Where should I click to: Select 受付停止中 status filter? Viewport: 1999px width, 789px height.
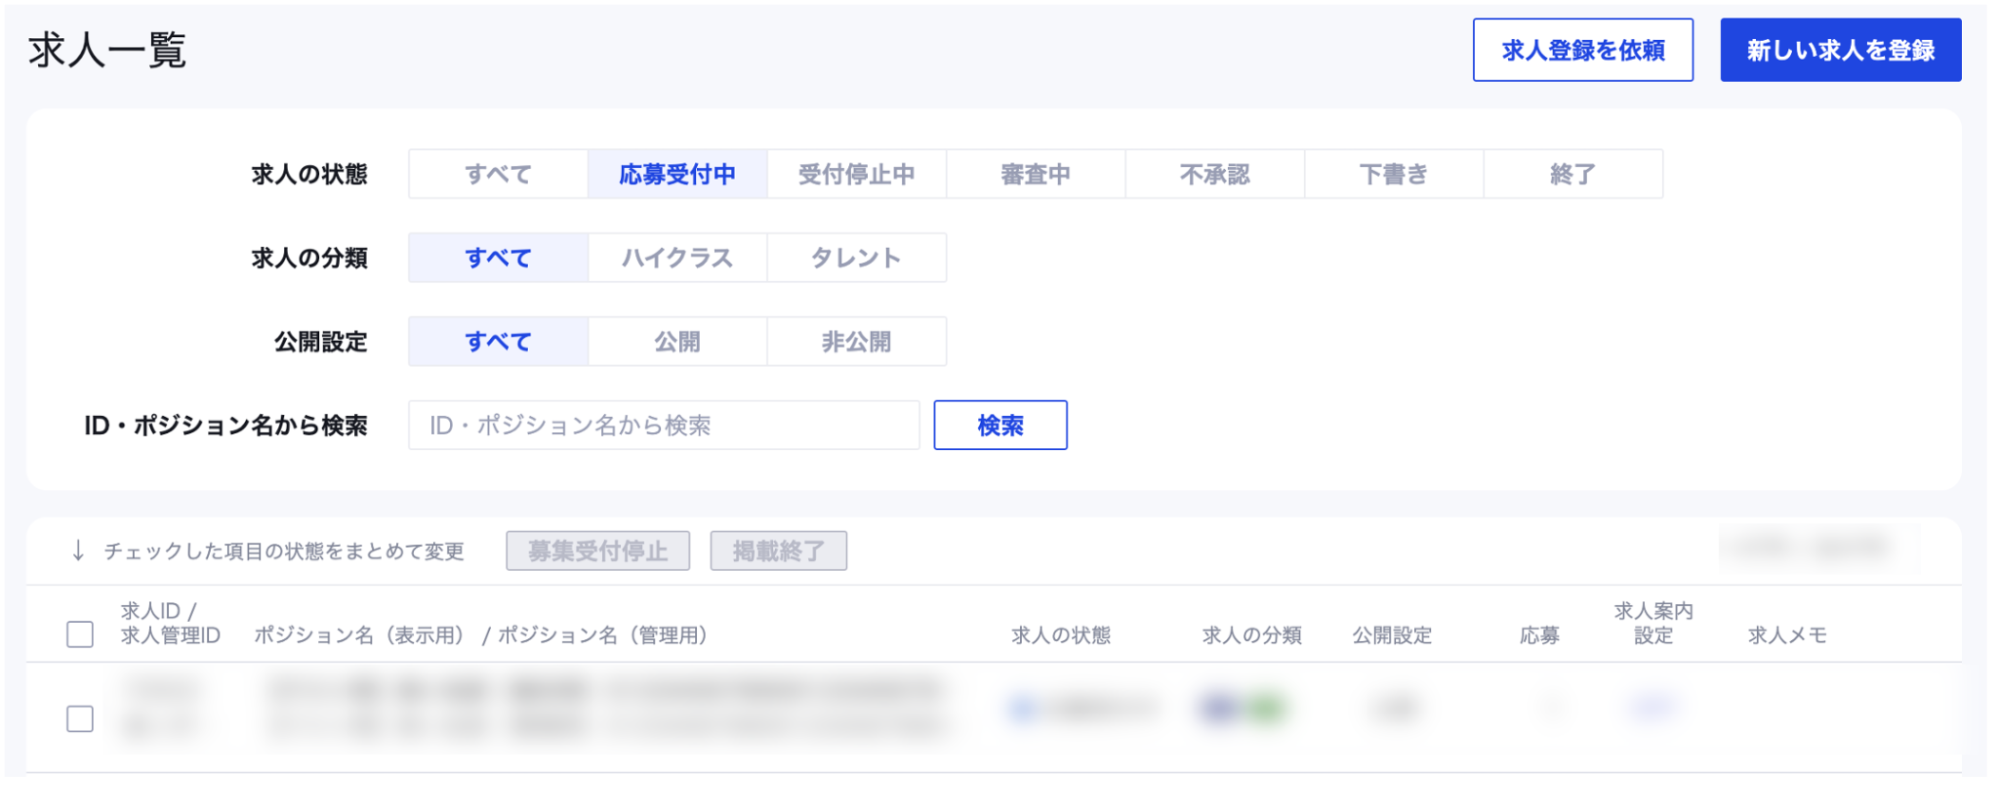pos(856,174)
